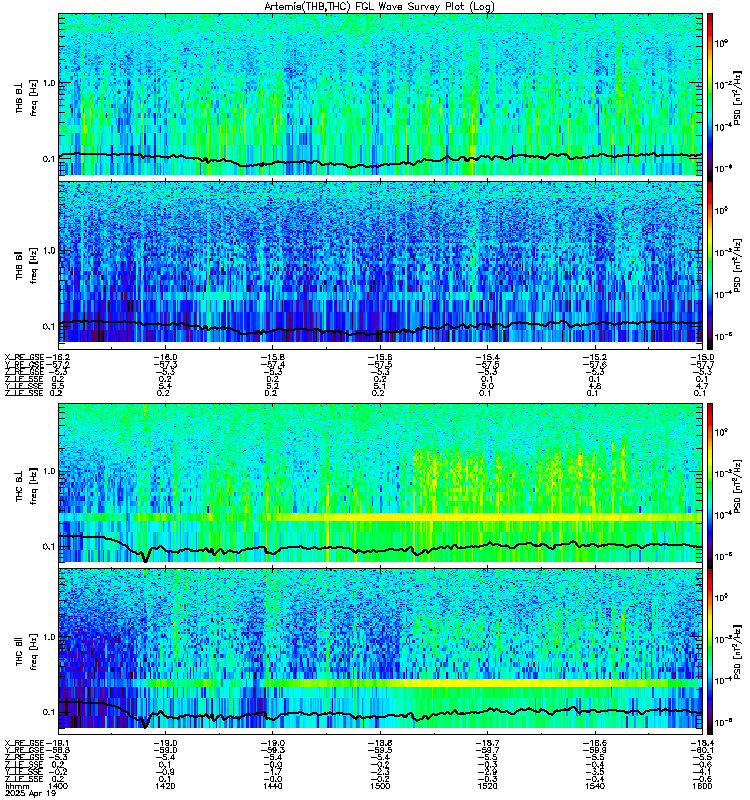The width and height of the screenshot is (750, 800).
Task: Click the 1520 time tick label
Action: (487, 786)
